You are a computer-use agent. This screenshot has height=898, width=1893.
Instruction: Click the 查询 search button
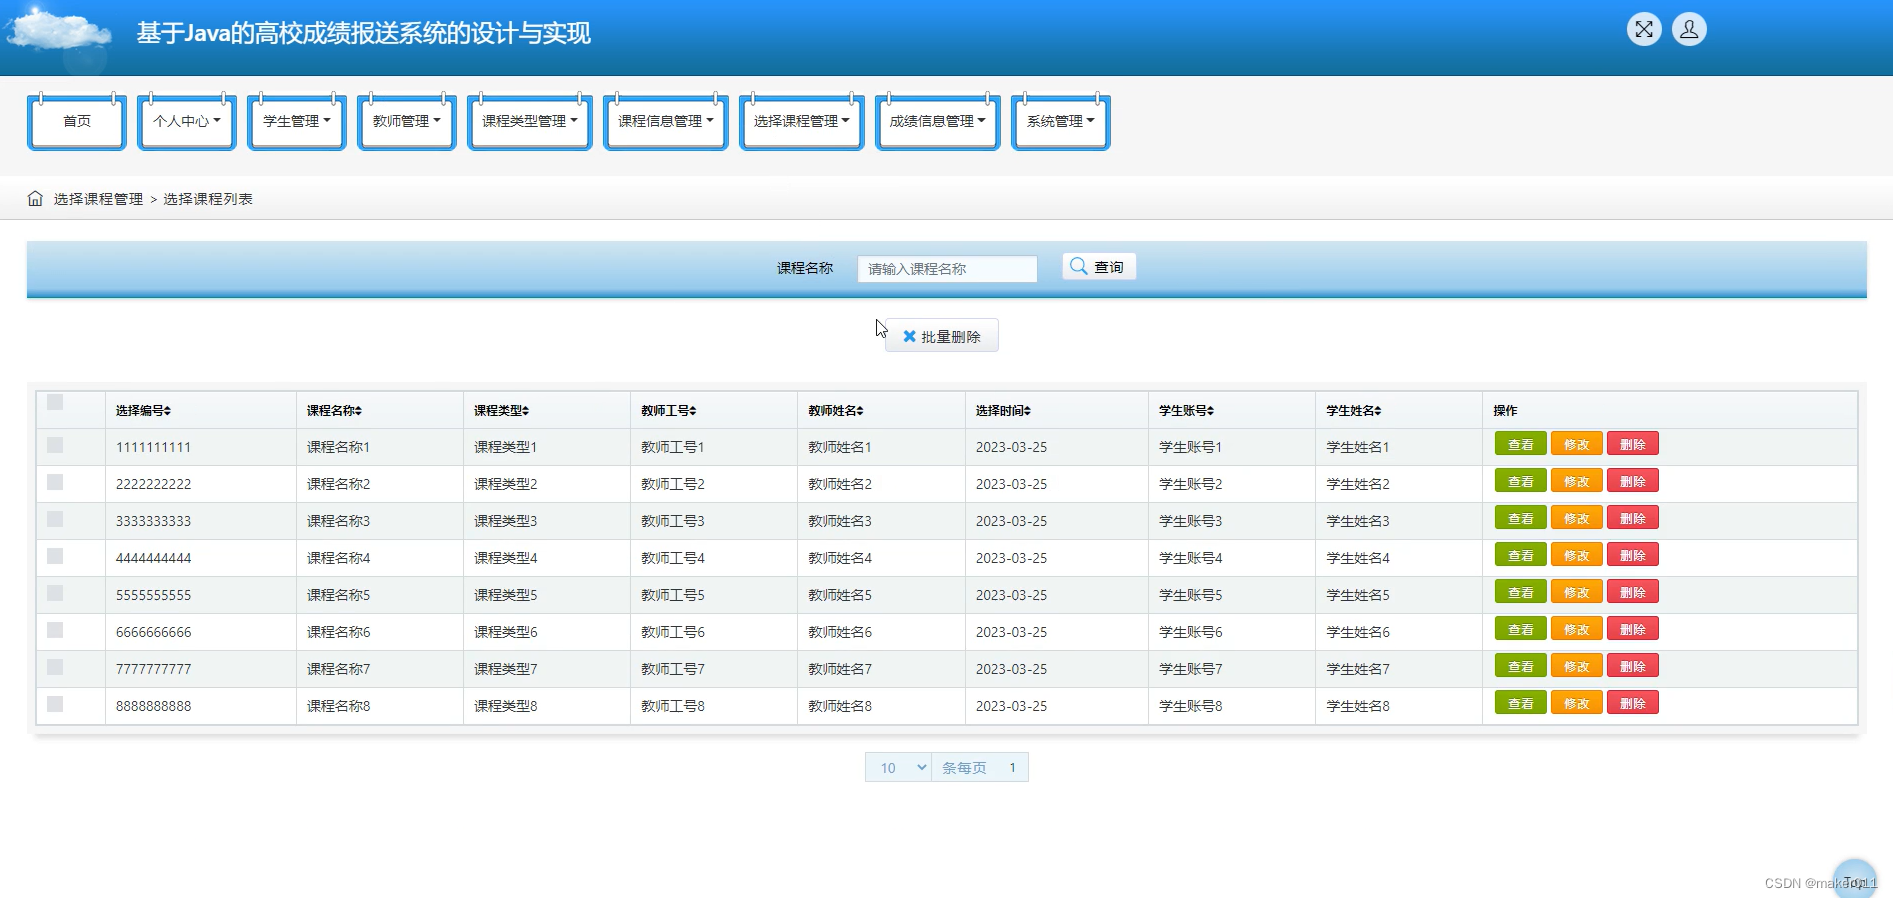pyautogui.click(x=1099, y=267)
